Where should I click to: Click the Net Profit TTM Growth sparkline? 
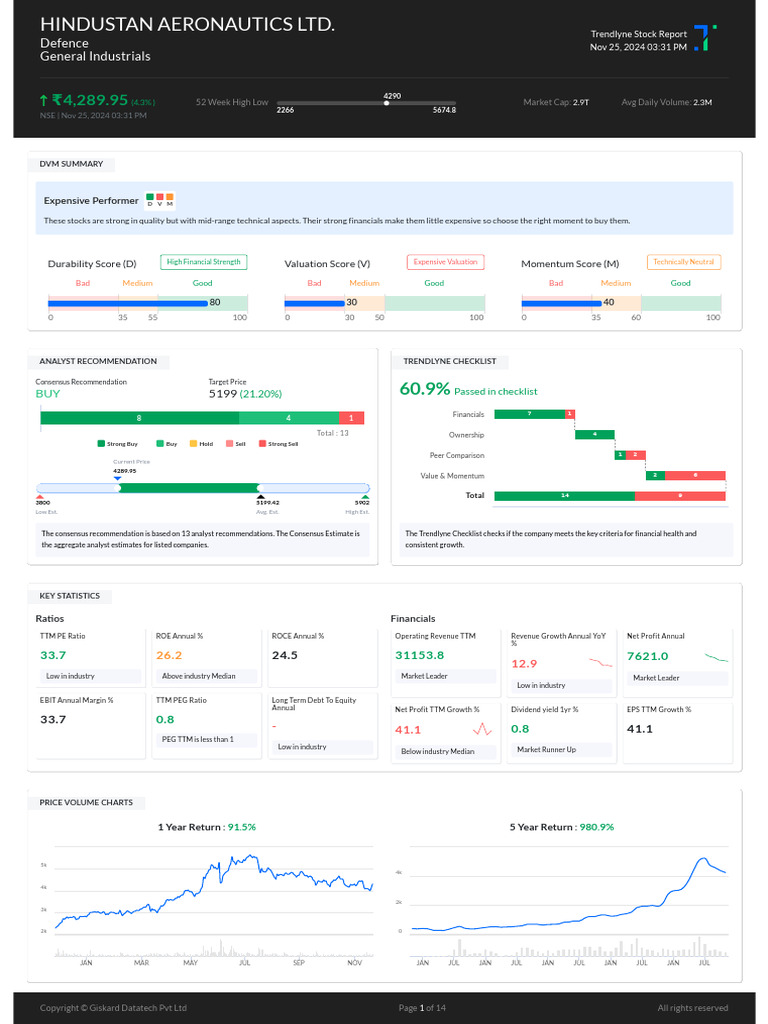click(x=482, y=729)
